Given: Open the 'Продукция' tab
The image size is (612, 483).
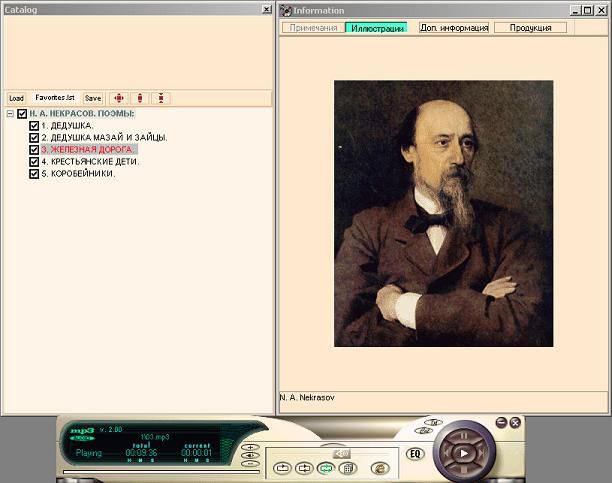Looking at the screenshot, I should tap(529, 27).
